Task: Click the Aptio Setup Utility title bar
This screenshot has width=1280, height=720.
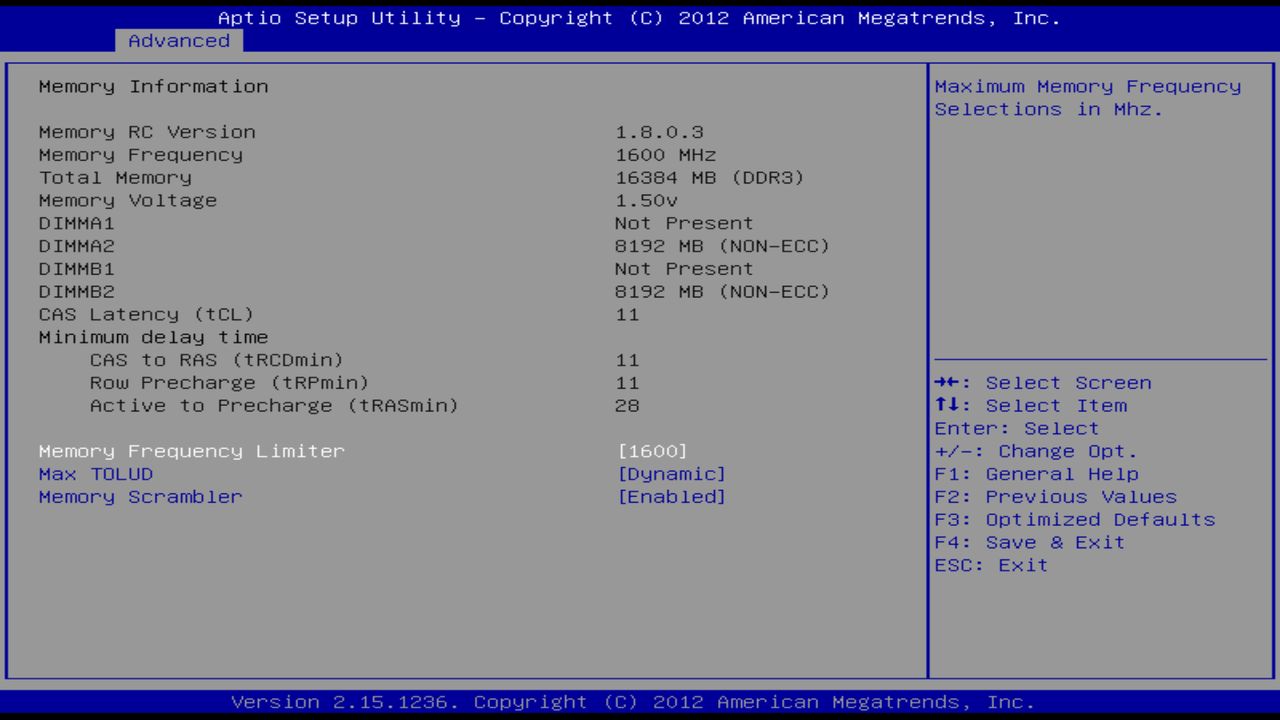Action: [640, 17]
